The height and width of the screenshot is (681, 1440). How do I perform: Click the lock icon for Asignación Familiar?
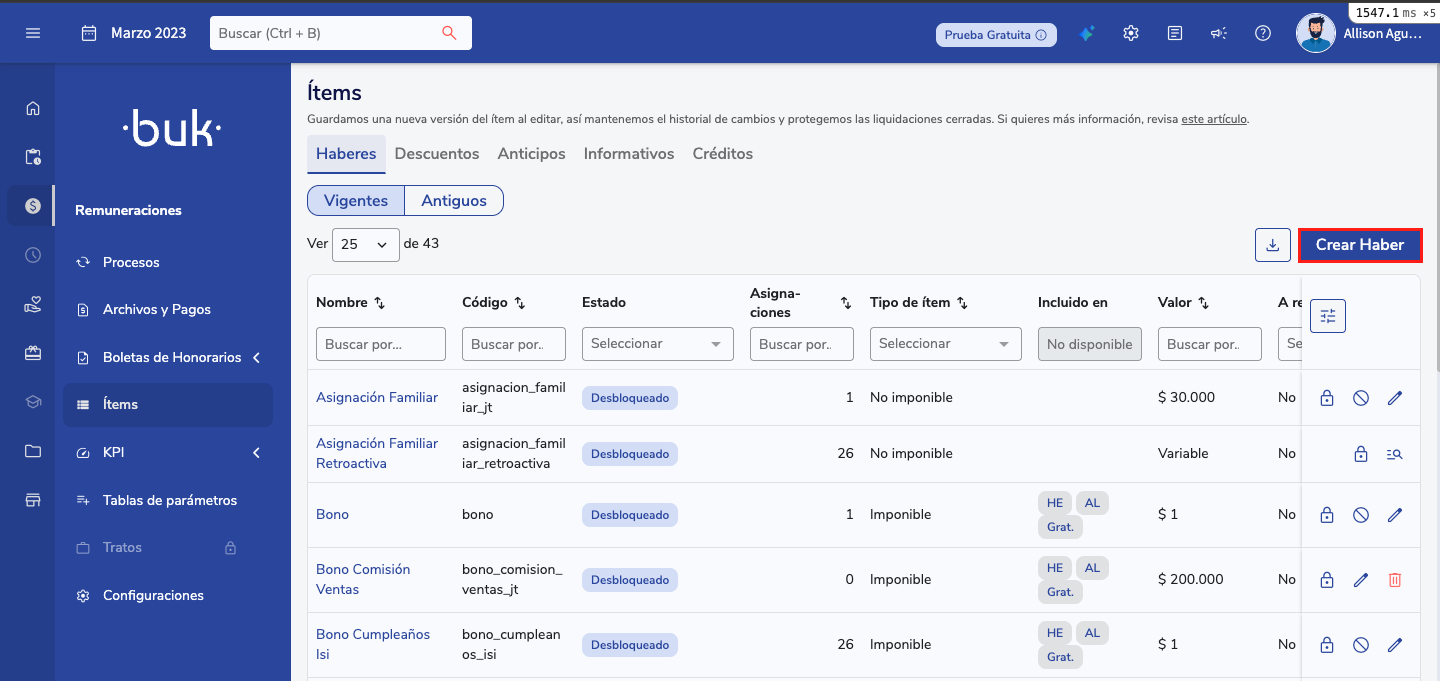click(1327, 398)
